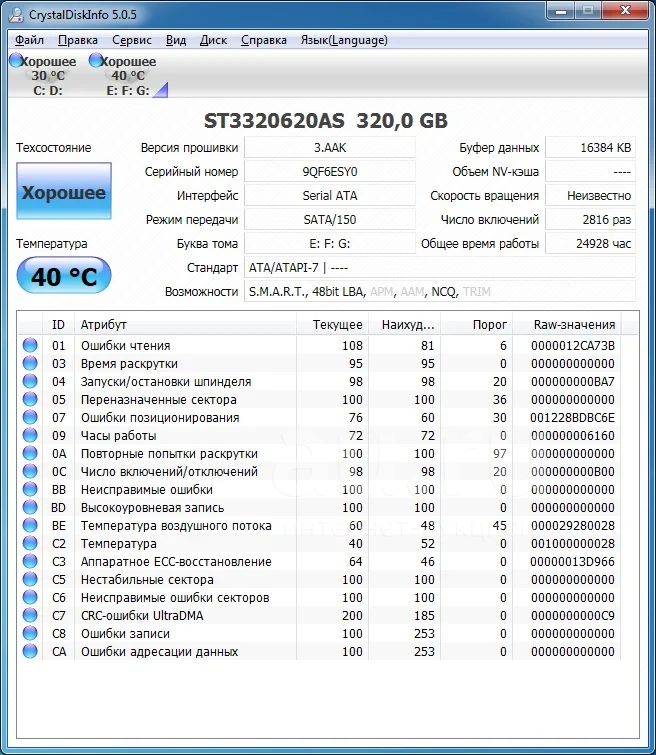Screen dimensions: 656x755
Task: Click the Атрибут column header
Action: [x=185, y=325]
